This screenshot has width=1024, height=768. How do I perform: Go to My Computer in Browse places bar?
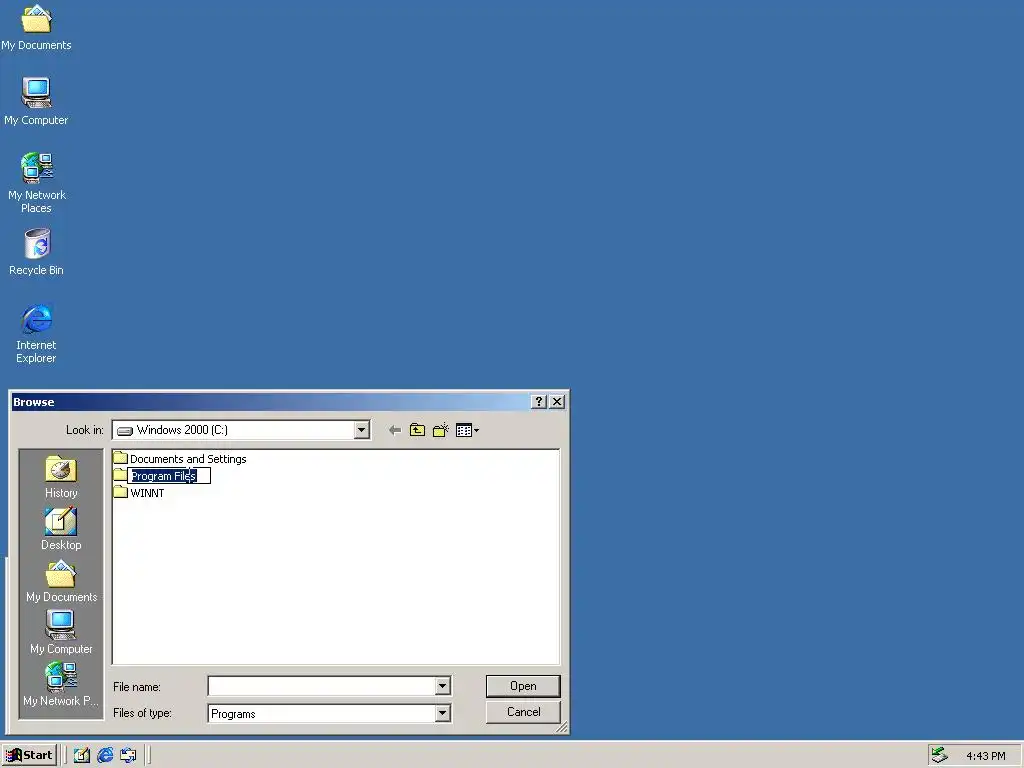pos(61,633)
